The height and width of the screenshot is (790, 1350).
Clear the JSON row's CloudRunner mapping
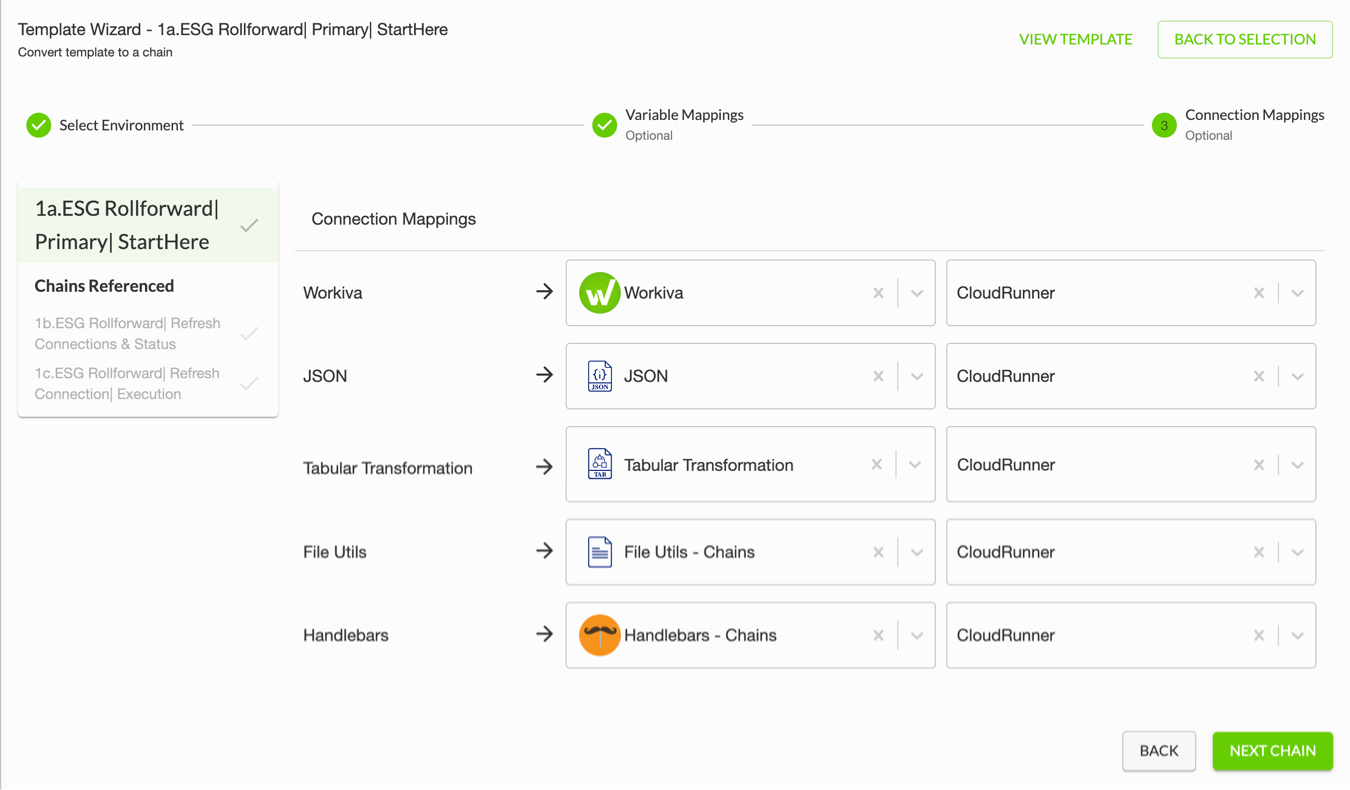pyautogui.click(x=1259, y=376)
